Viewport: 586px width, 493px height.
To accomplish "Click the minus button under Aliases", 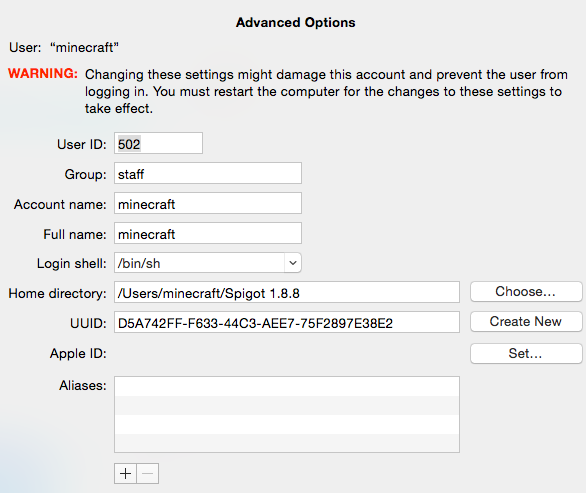I will (148, 474).
